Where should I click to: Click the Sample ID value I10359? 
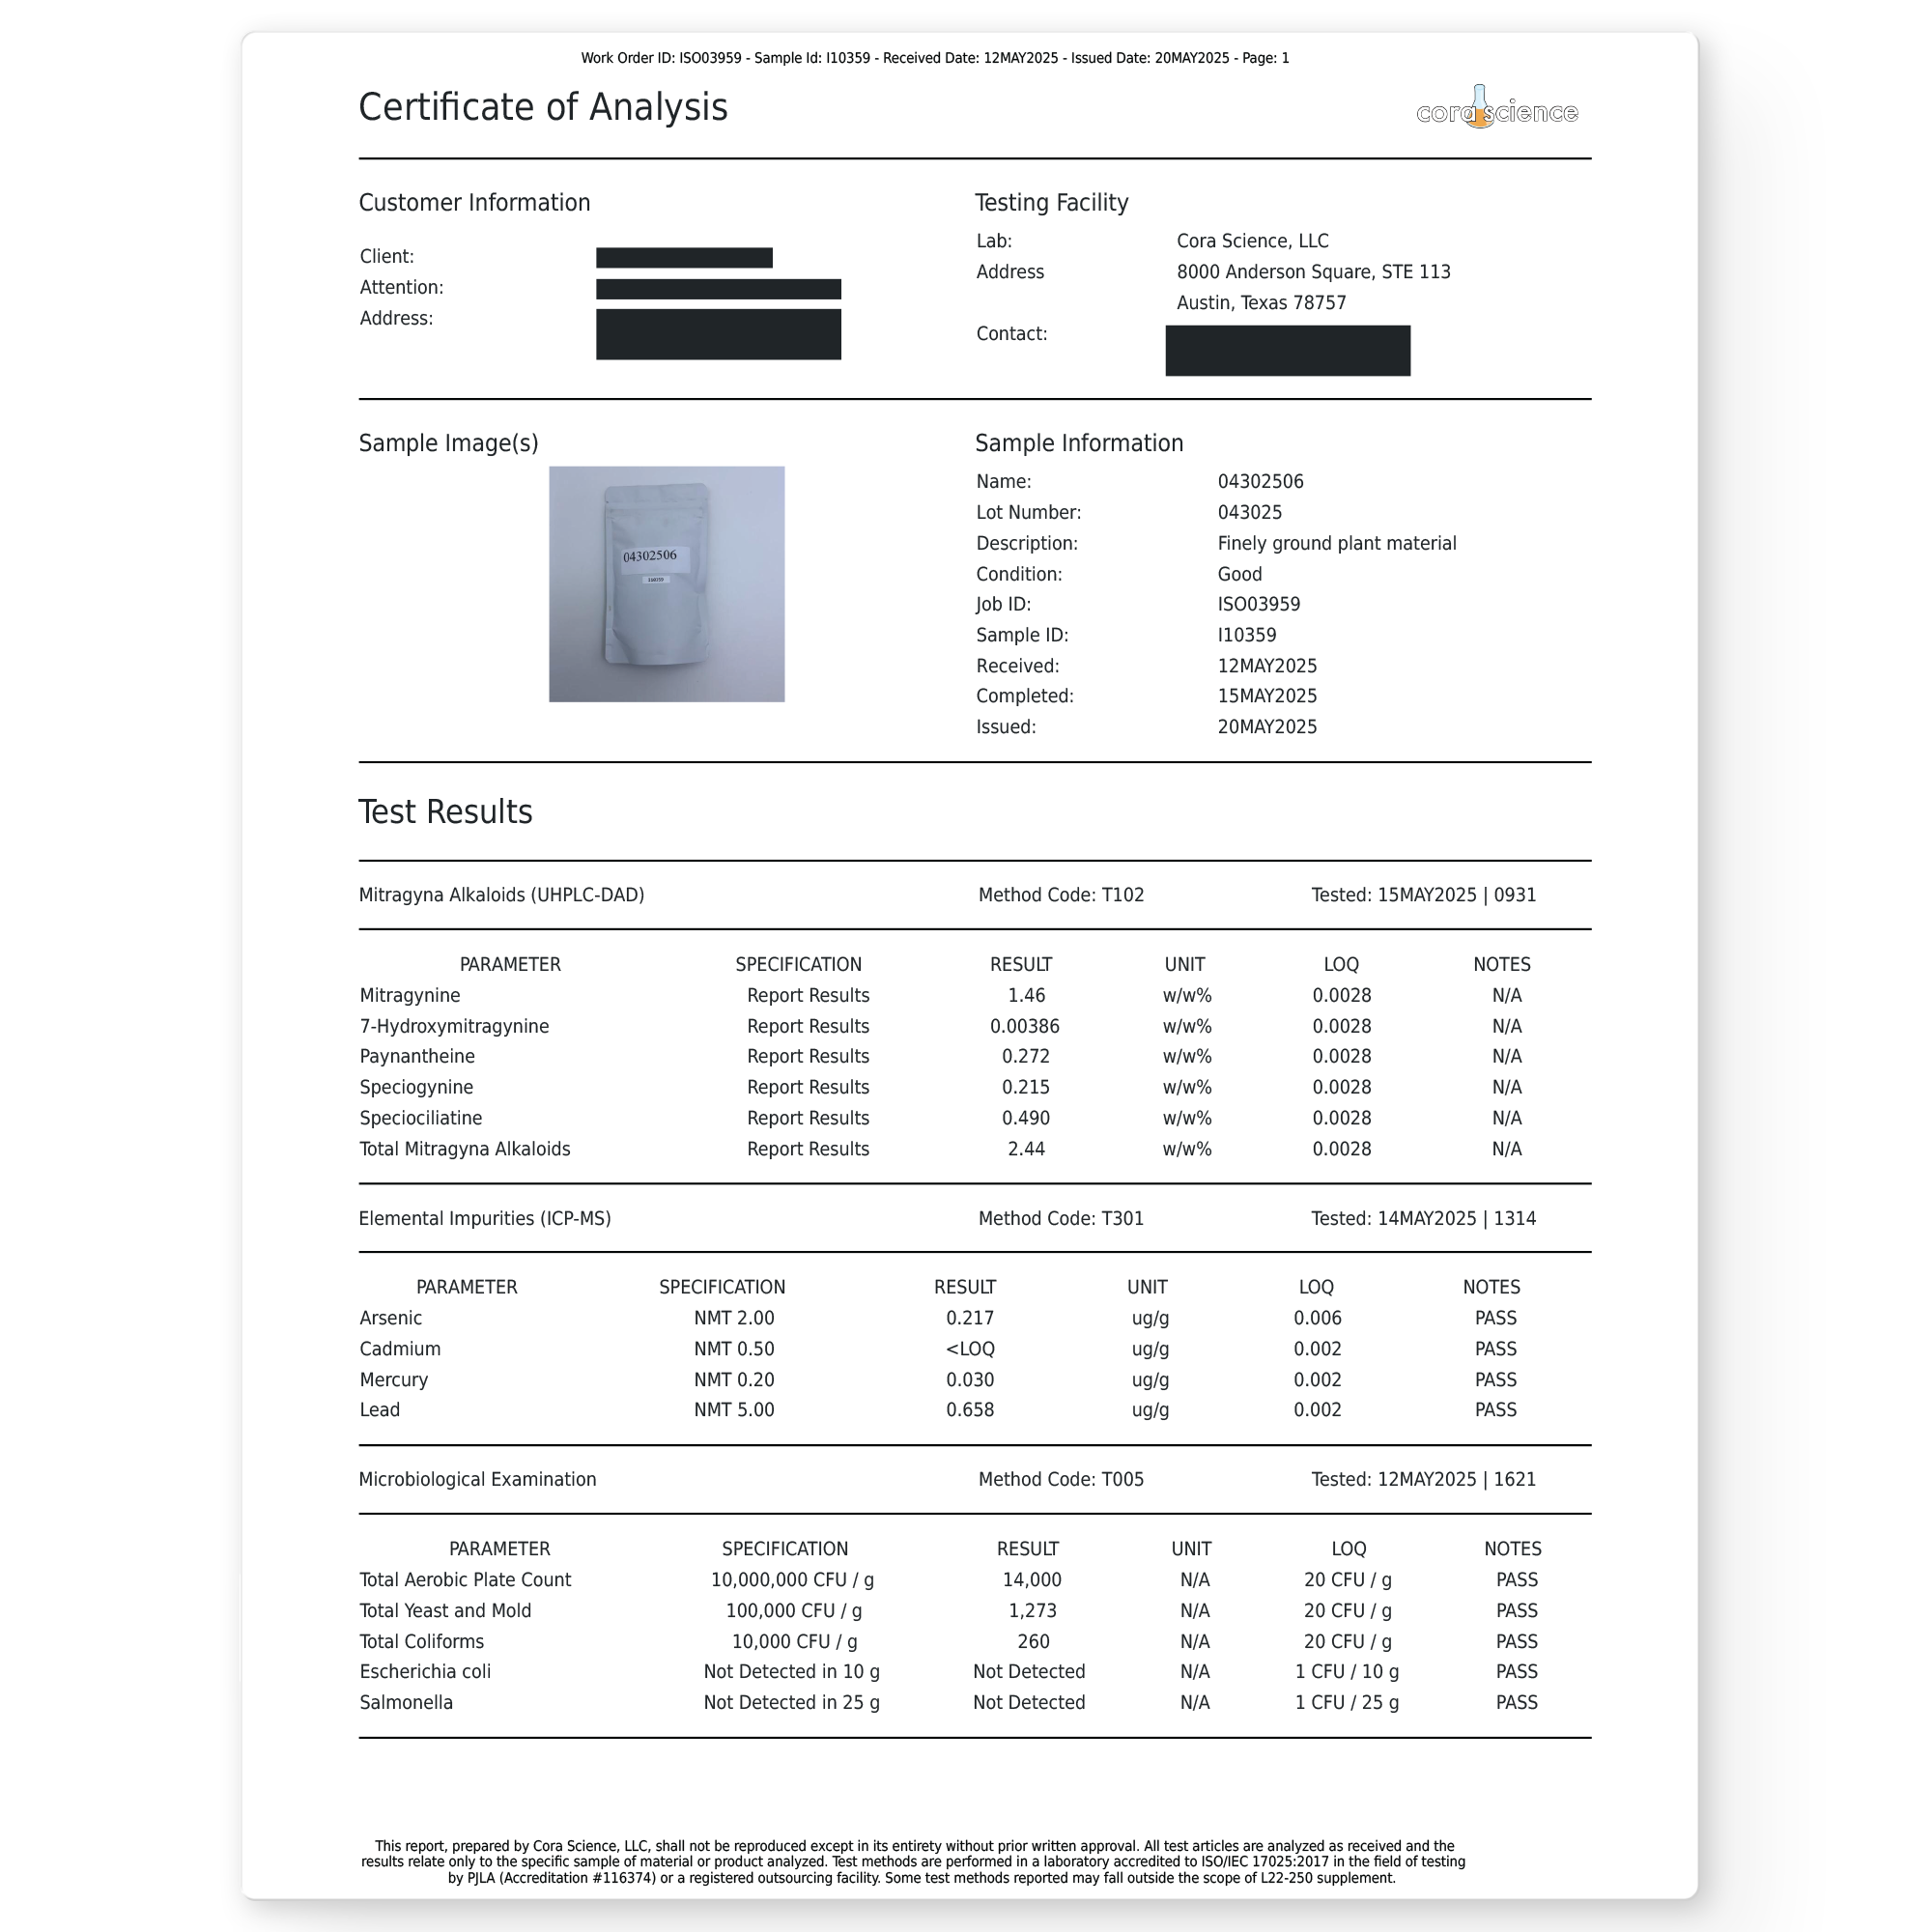click(x=1246, y=636)
